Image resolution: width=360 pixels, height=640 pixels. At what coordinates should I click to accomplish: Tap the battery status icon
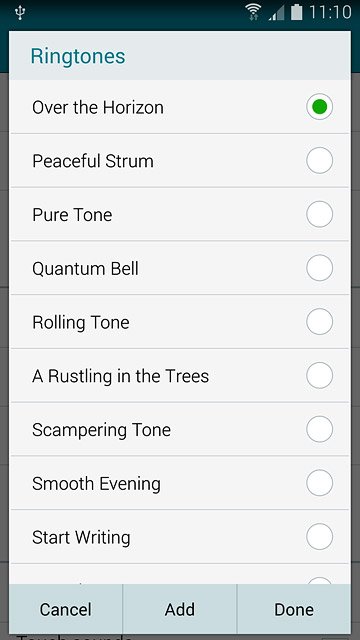(x=296, y=12)
